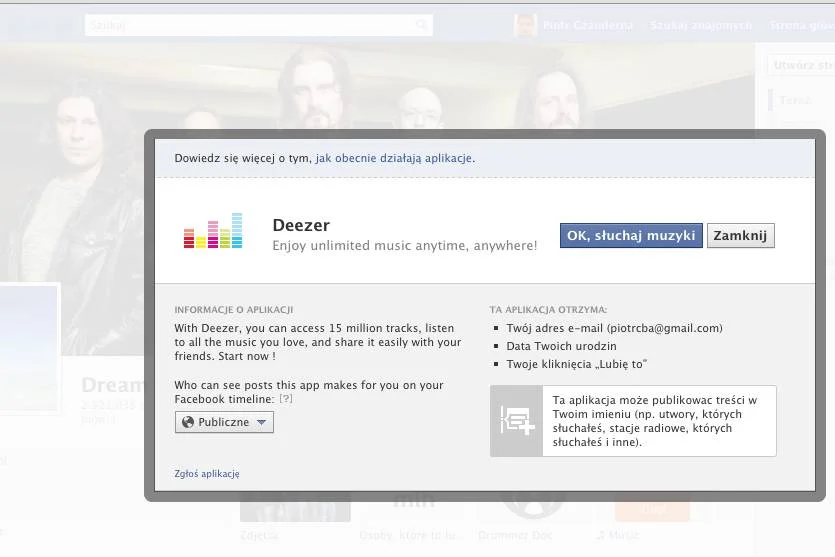This screenshot has height=557, width=835.
Task: Click the Zamknij button
Action: [740, 235]
